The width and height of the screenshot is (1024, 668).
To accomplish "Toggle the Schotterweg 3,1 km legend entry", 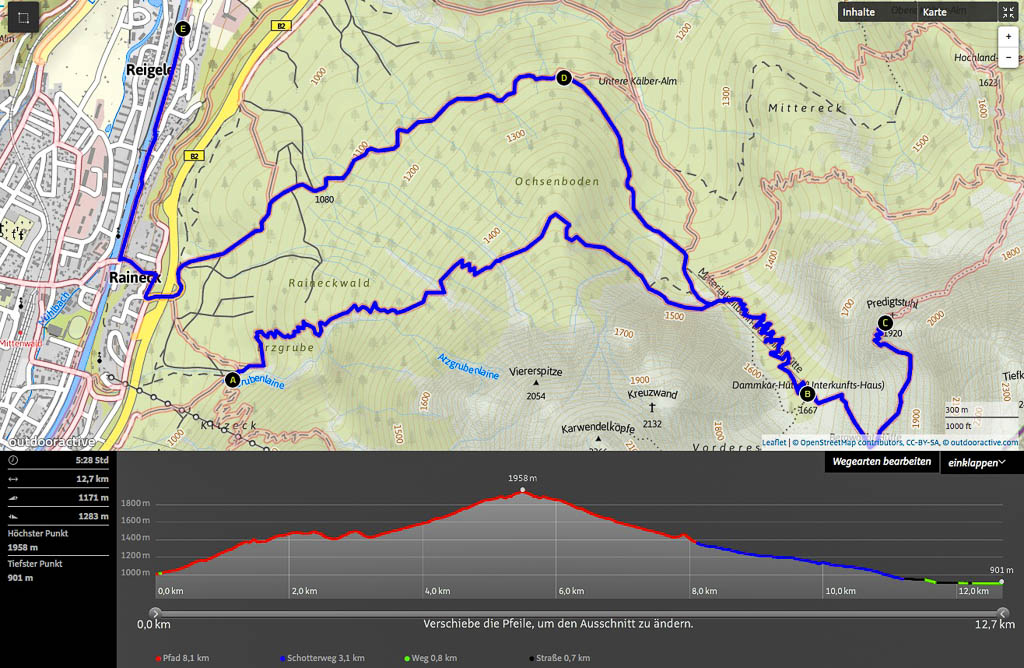I will (x=325, y=658).
